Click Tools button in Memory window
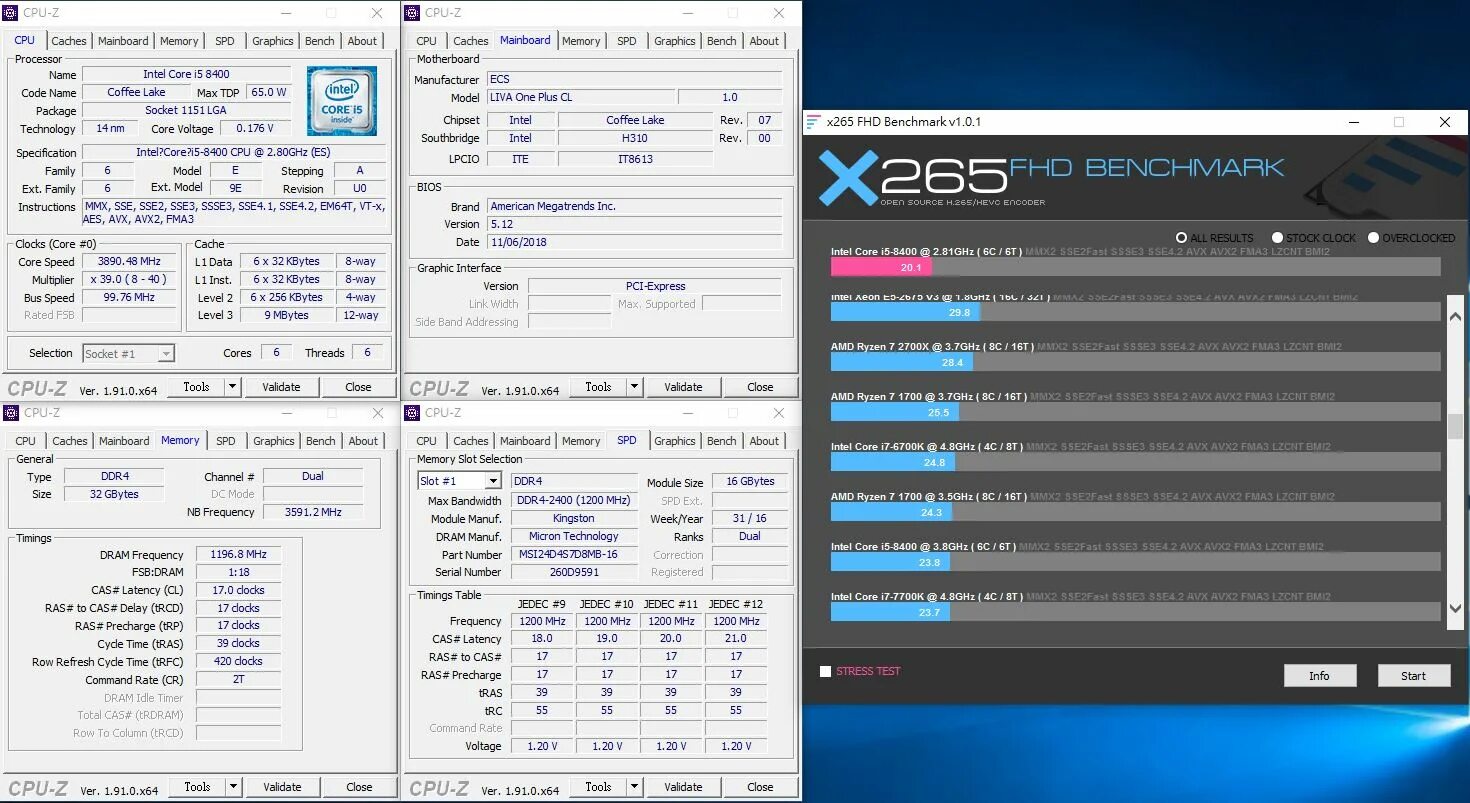 tap(198, 787)
